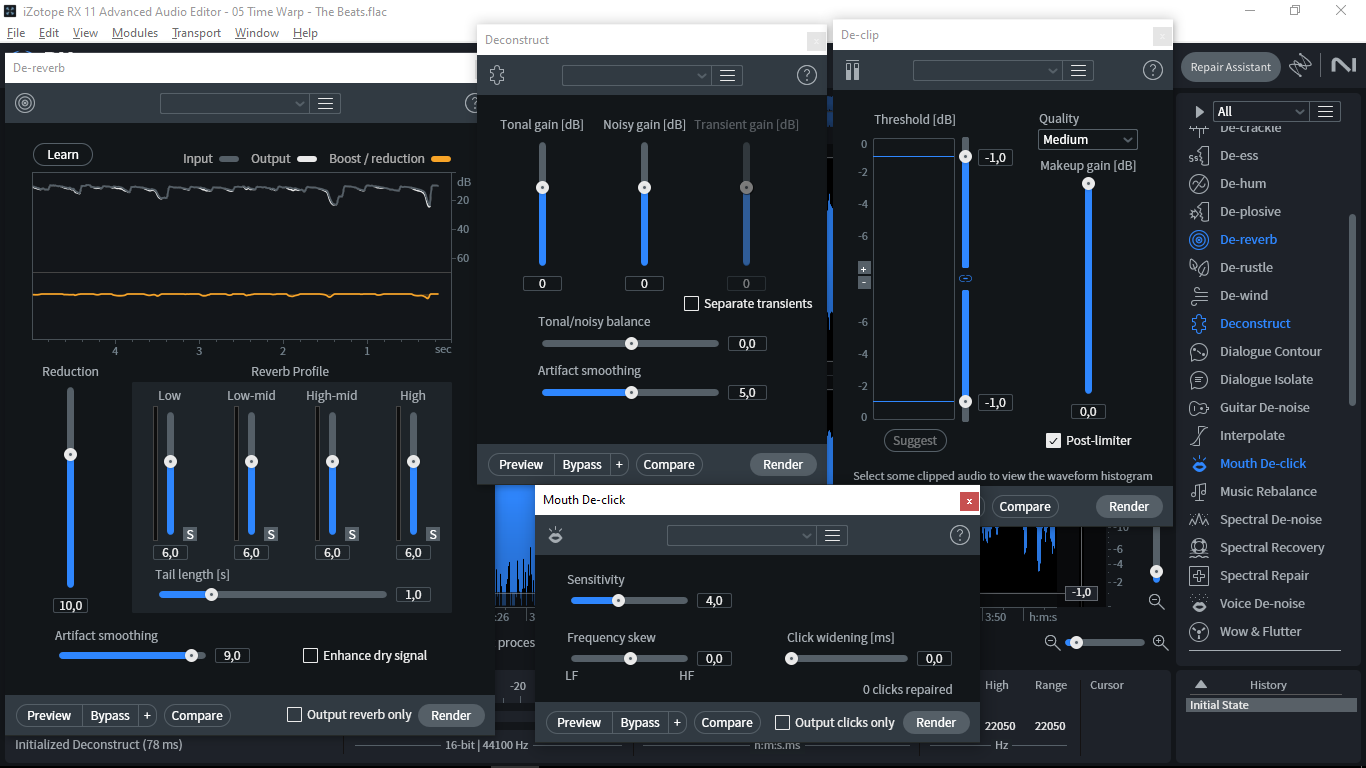Screen dimensions: 1366x768
Task: Open Spectral Repair module icon
Action: 1199,576
